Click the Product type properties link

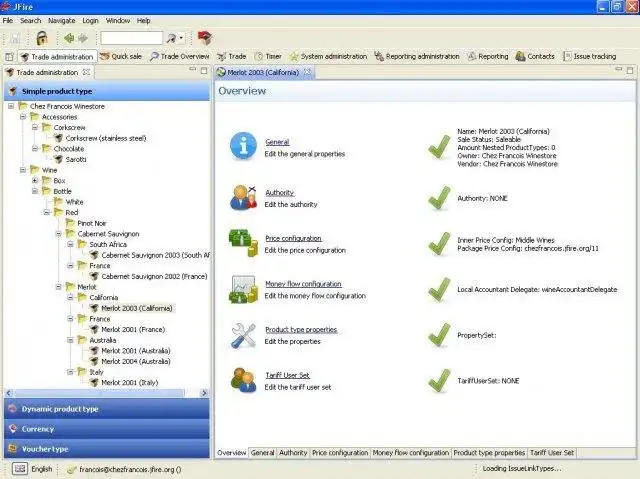coord(301,330)
